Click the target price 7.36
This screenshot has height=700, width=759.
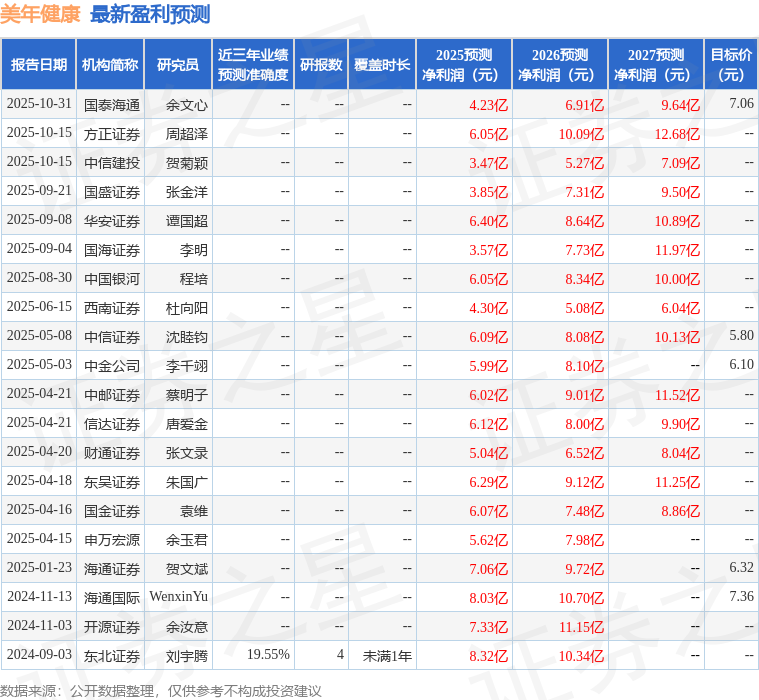[x=741, y=596]
